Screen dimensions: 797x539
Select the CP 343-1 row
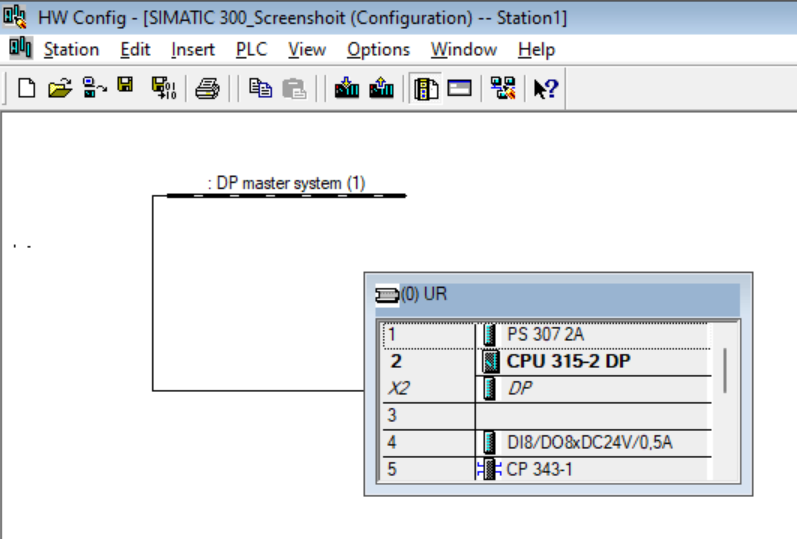[546, 469]
